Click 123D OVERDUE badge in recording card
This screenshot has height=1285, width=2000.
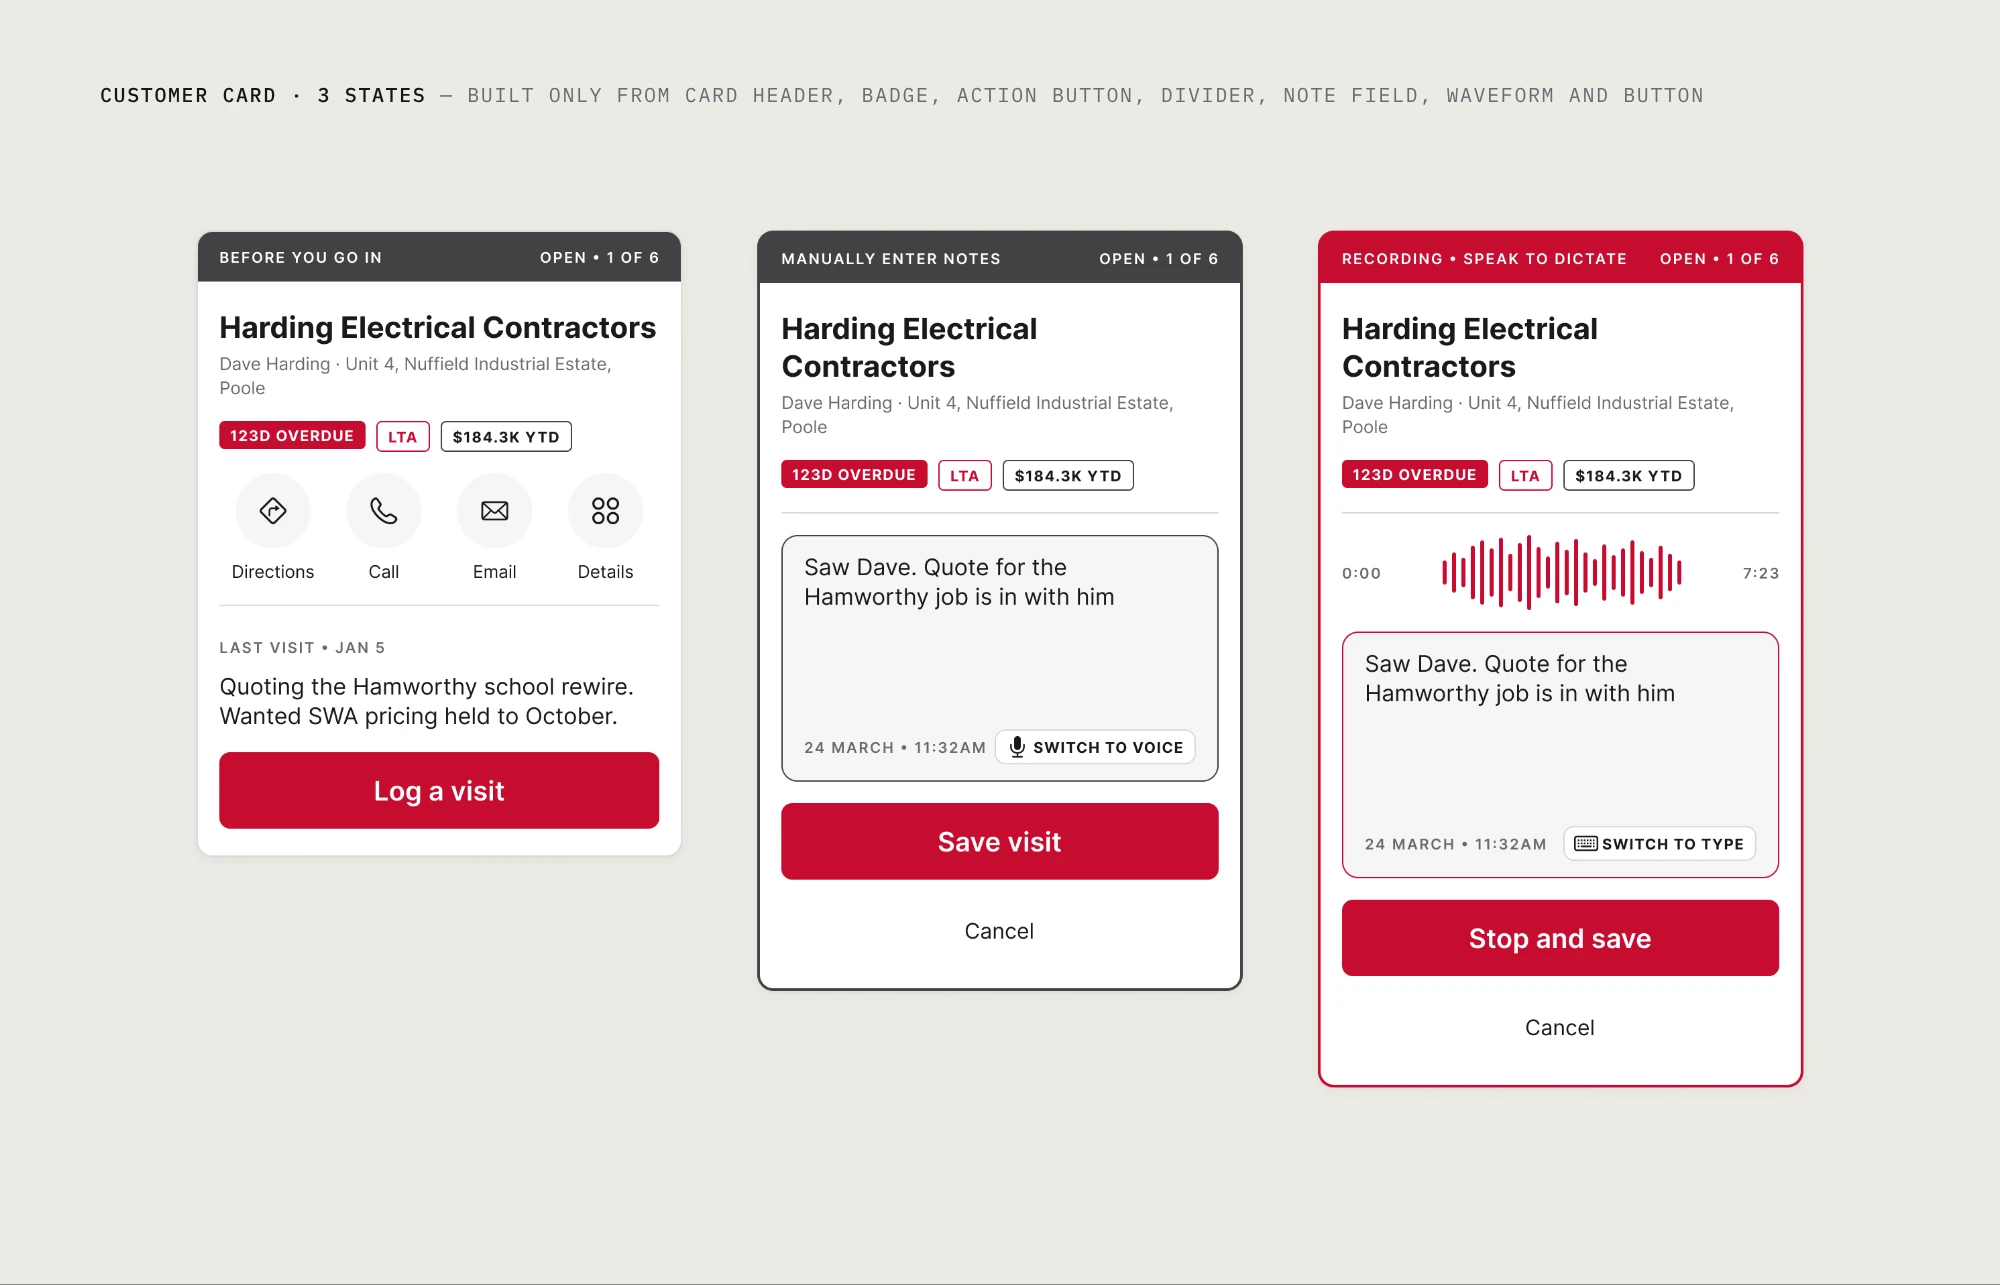(x=1414, y=475)
